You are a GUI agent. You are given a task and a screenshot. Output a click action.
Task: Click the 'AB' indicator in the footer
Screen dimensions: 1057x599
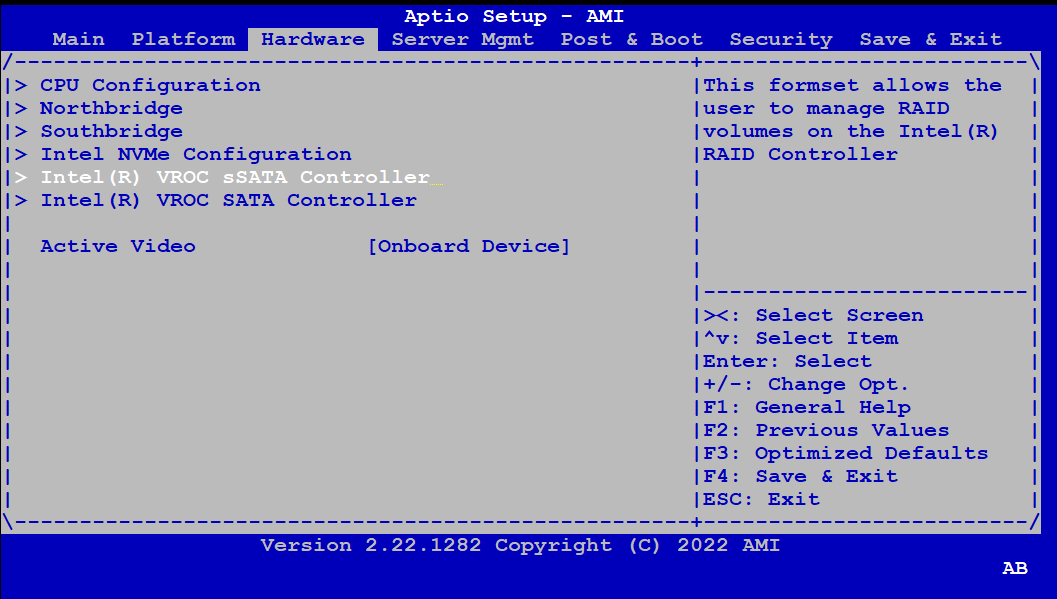[x=1015, y=568]
